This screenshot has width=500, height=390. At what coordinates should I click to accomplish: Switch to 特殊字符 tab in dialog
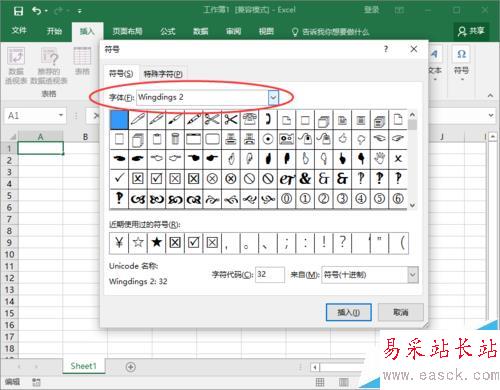click(163, 74)
